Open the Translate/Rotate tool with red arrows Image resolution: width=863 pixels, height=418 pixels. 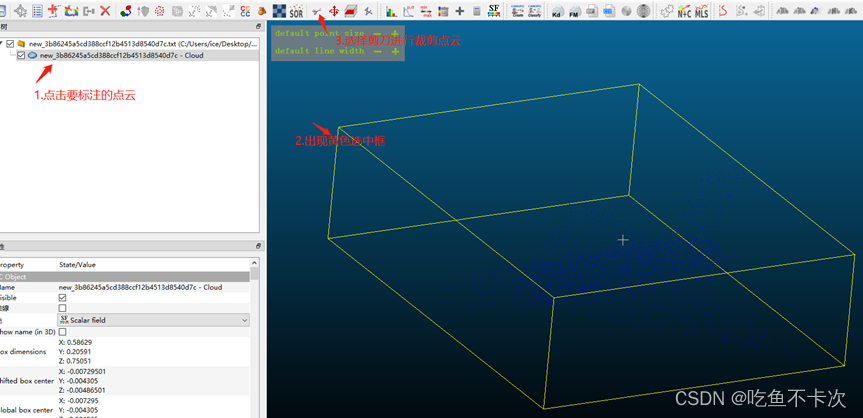pos(334,10)
